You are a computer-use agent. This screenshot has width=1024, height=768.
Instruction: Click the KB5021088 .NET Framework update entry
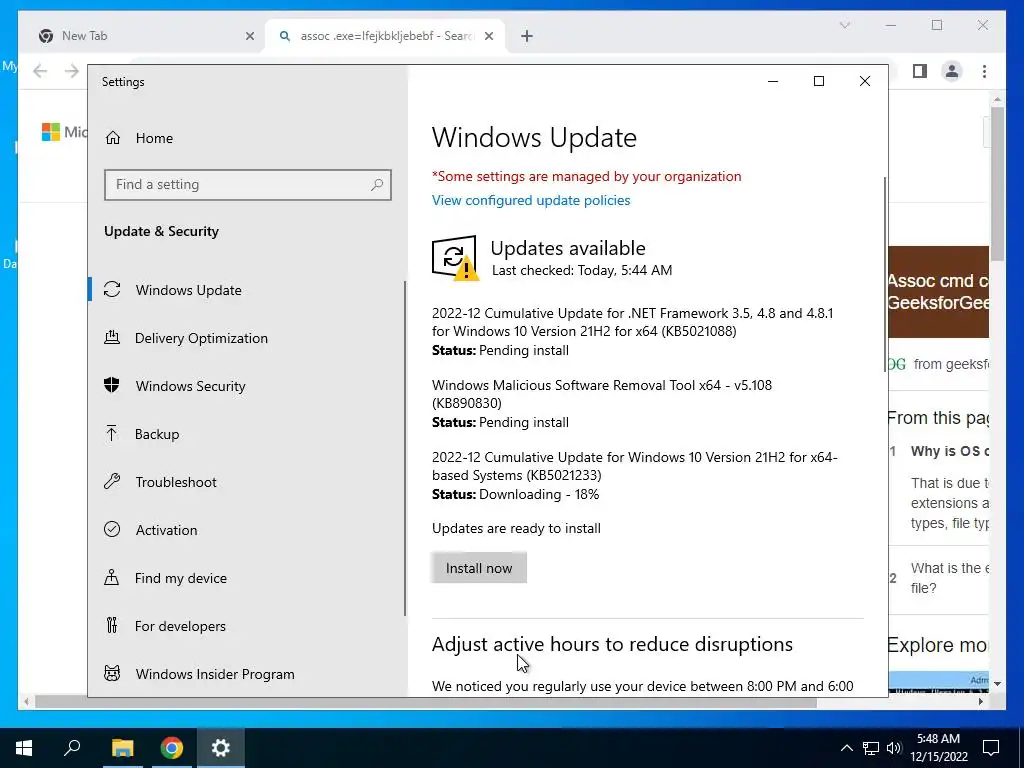click(x=632, y=331)
